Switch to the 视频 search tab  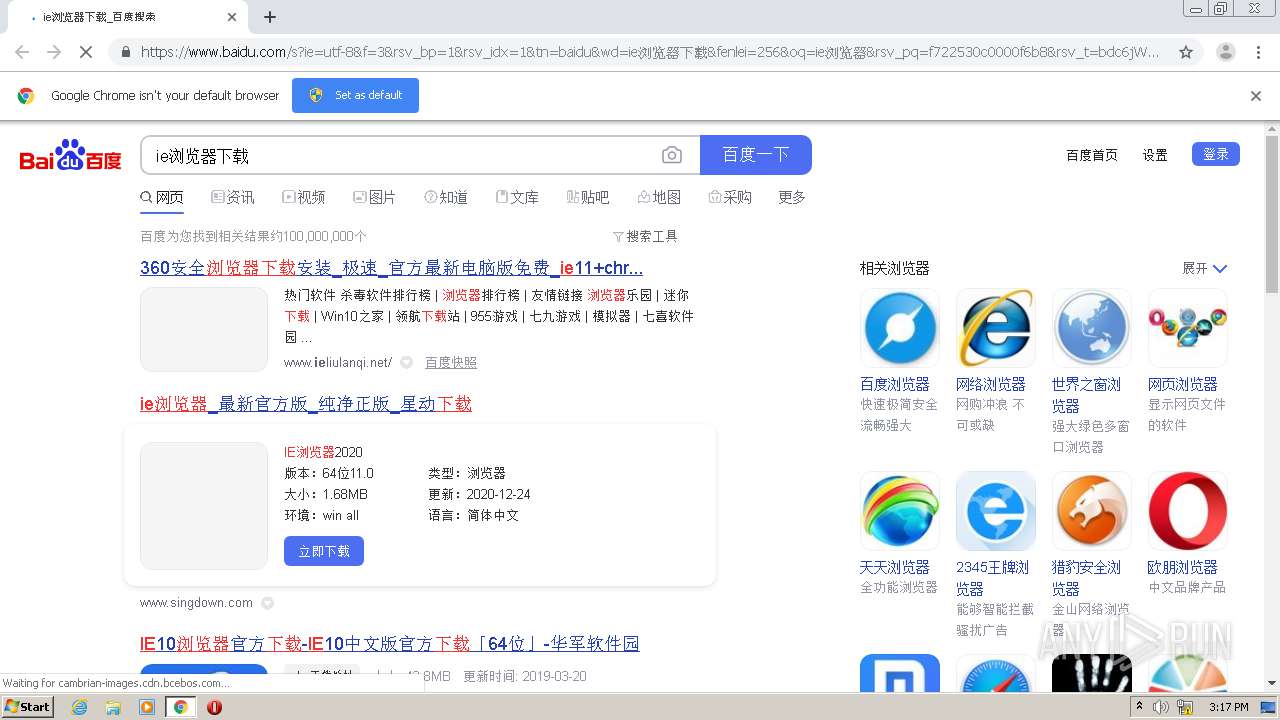pos(304,197)
